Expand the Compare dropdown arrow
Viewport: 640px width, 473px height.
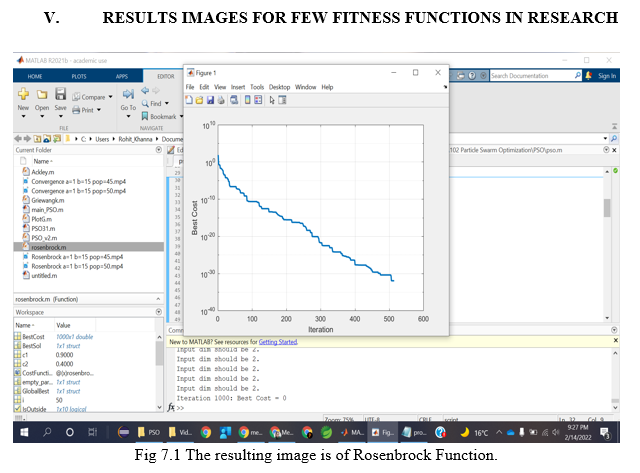click(x=110, y=97)
